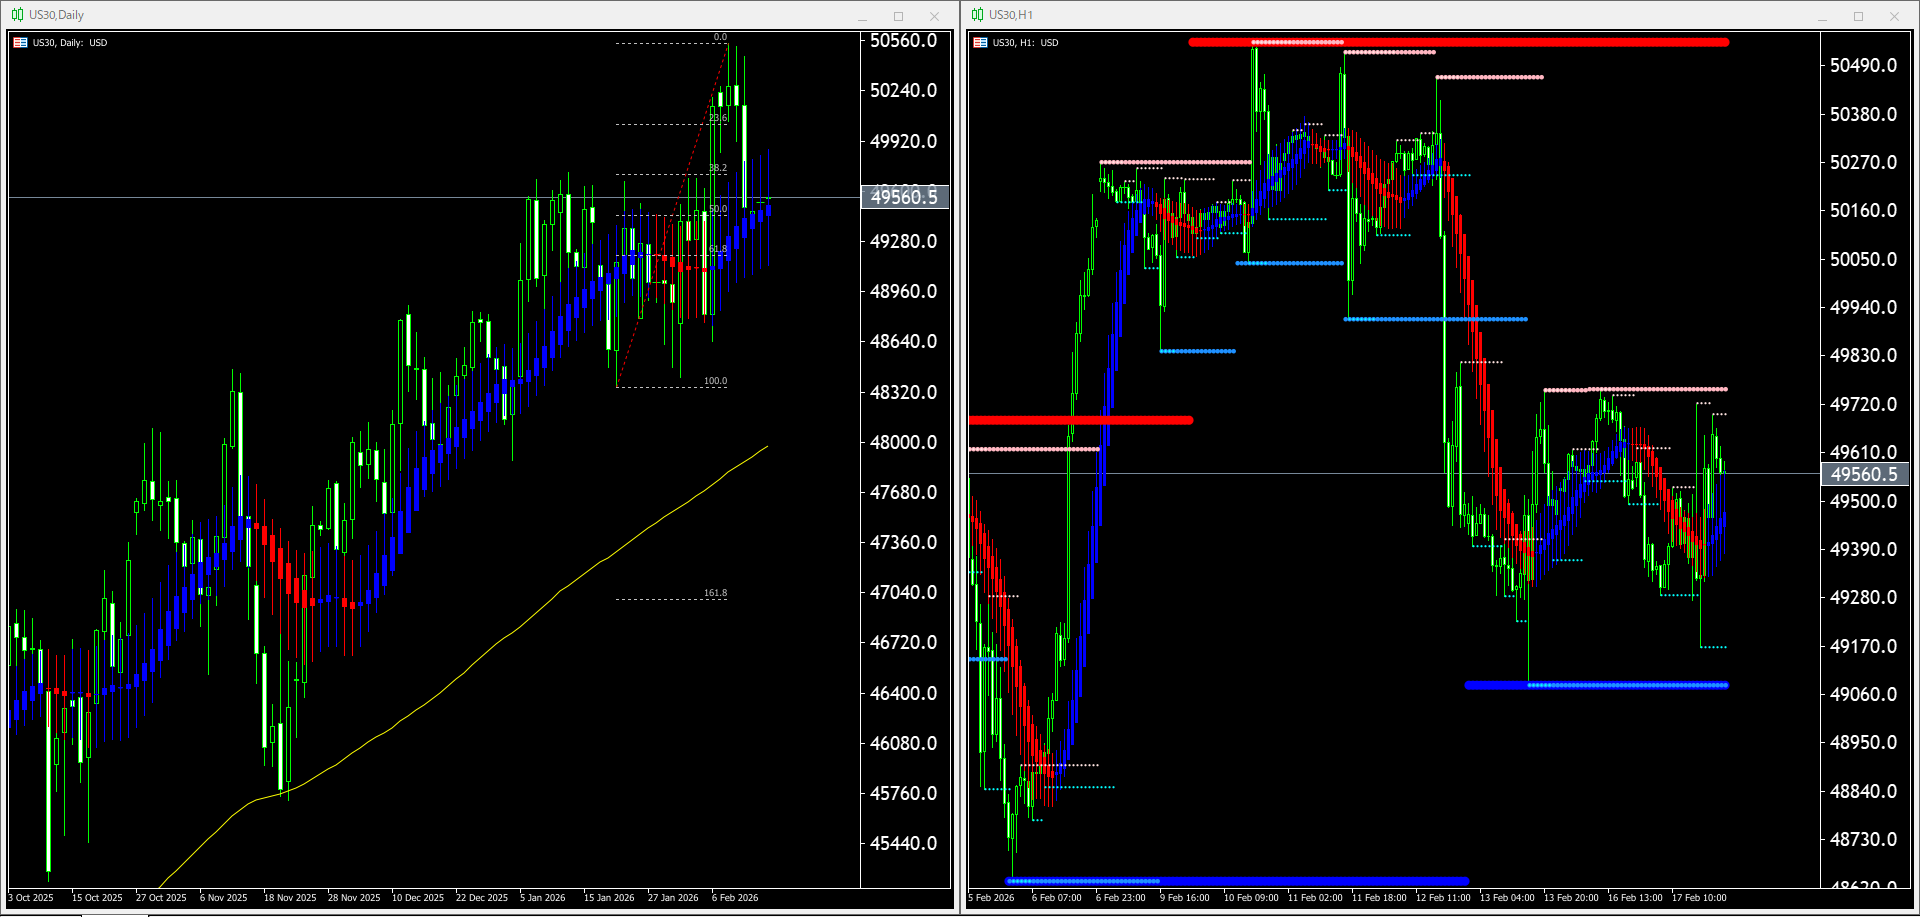Click the '22 Dec 2025' date on Daily axis

pos(482,898)
